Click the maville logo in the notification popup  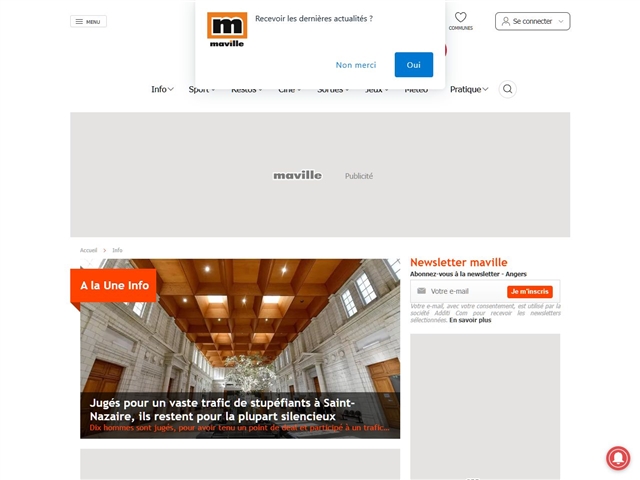(227, 29)
